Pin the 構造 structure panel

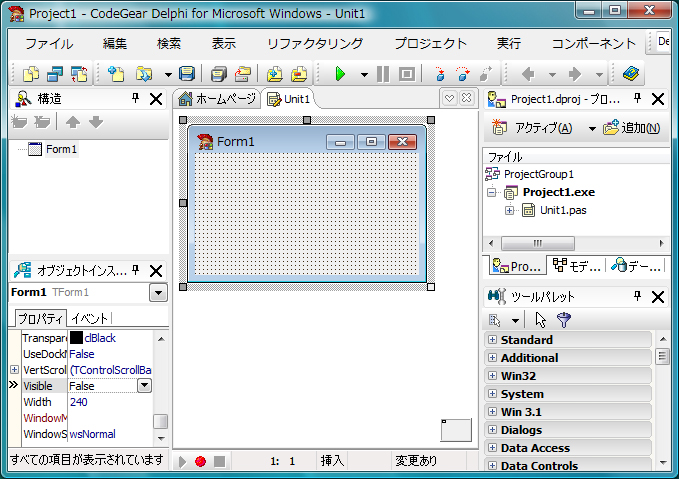tap(136, 98)
